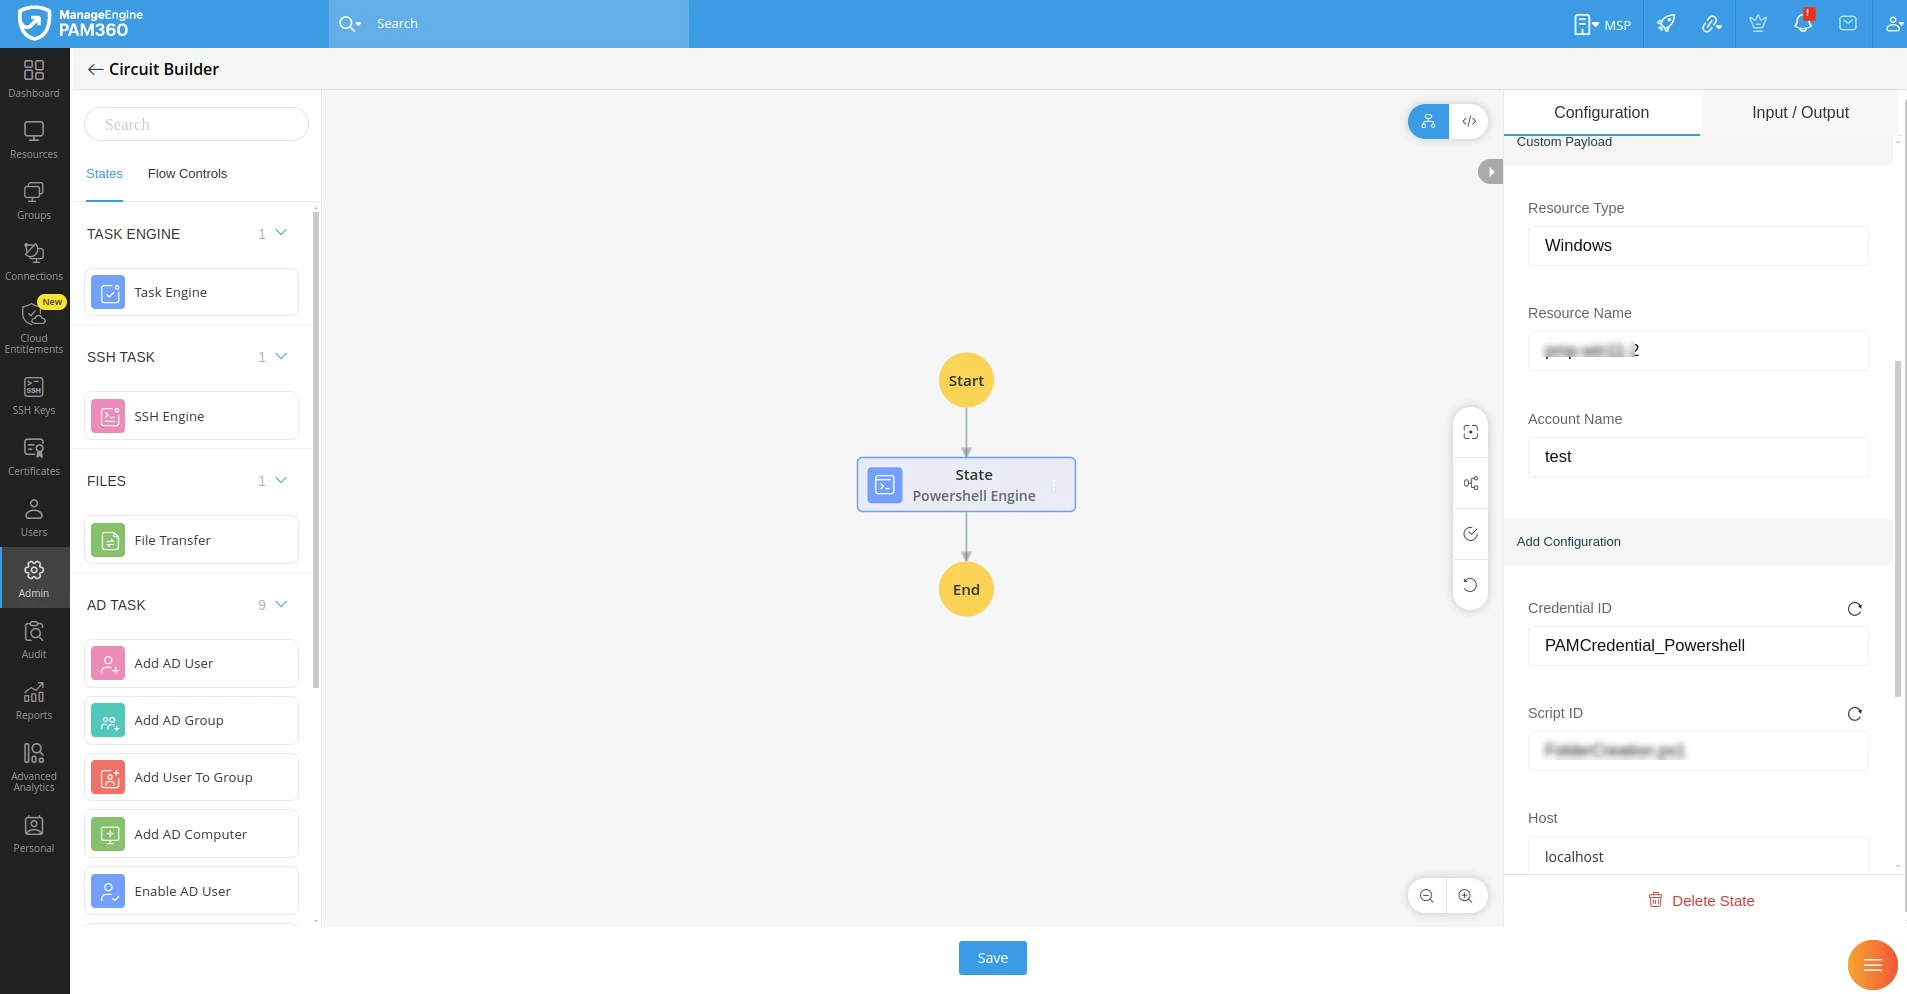Click Delete State to remove the state
The height and width of the screenshot is (994, 1907).
click(1700, 900)
